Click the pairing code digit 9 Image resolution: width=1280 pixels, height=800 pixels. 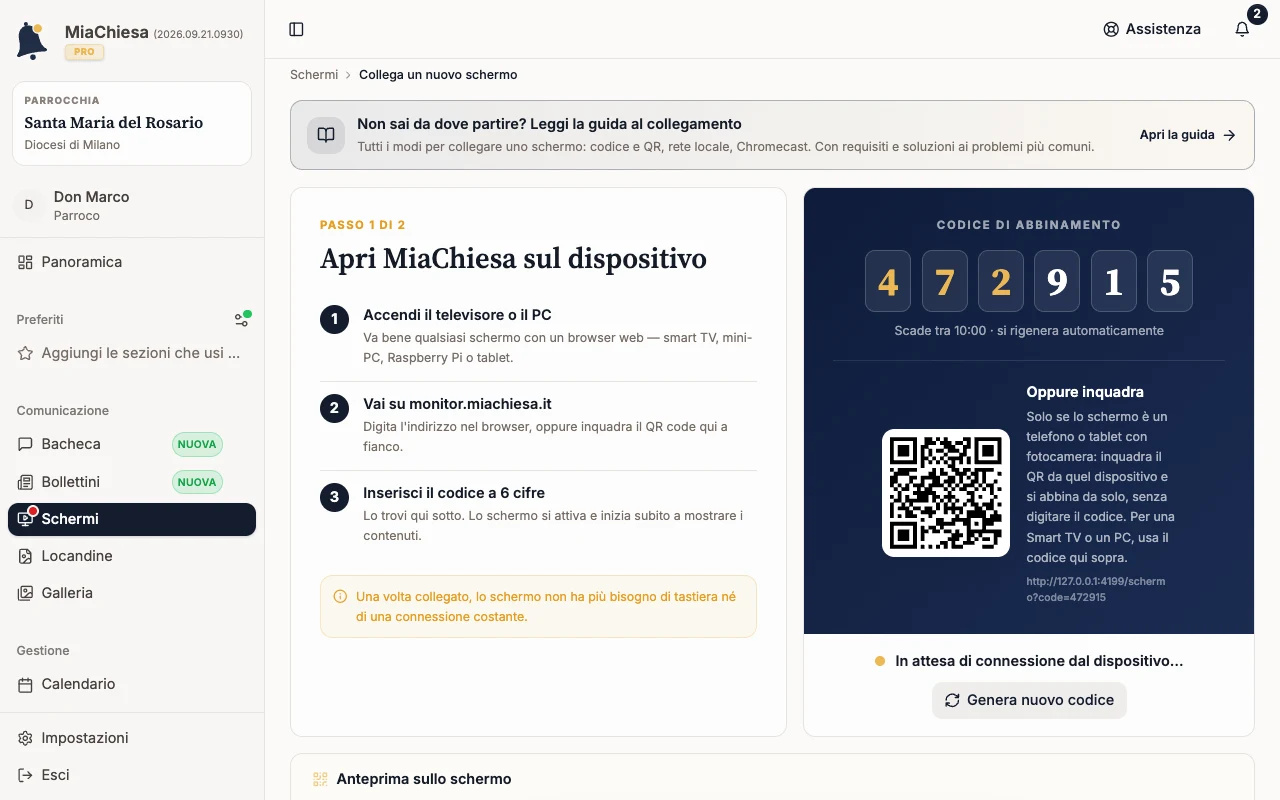tap(1057, 281)
